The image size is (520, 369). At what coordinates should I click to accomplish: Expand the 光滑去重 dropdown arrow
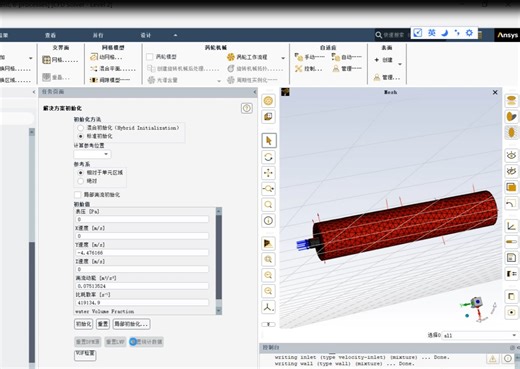[219, 81]
